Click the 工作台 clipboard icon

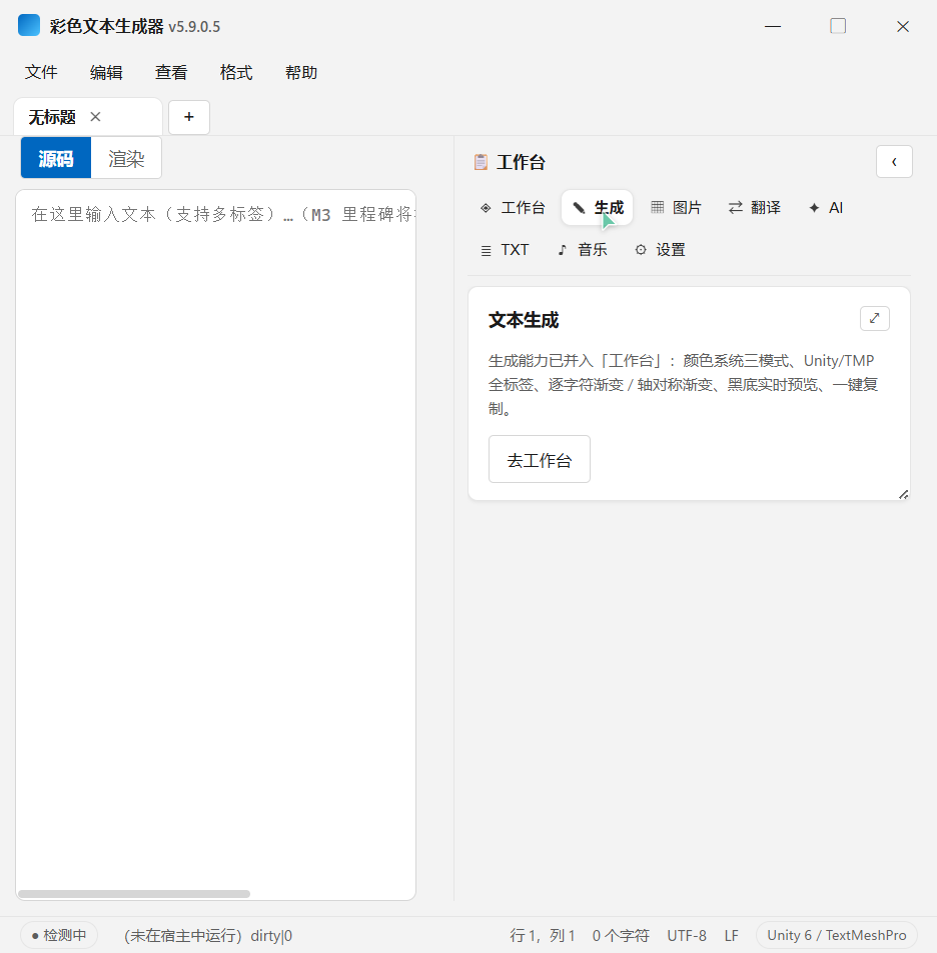tap(481, 162)
